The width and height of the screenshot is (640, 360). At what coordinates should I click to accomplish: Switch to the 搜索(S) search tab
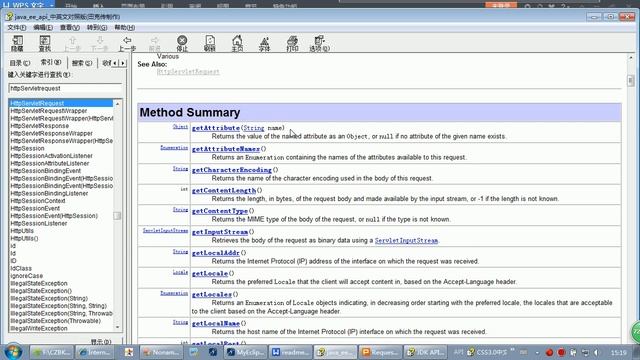click(x=82, y=63)
